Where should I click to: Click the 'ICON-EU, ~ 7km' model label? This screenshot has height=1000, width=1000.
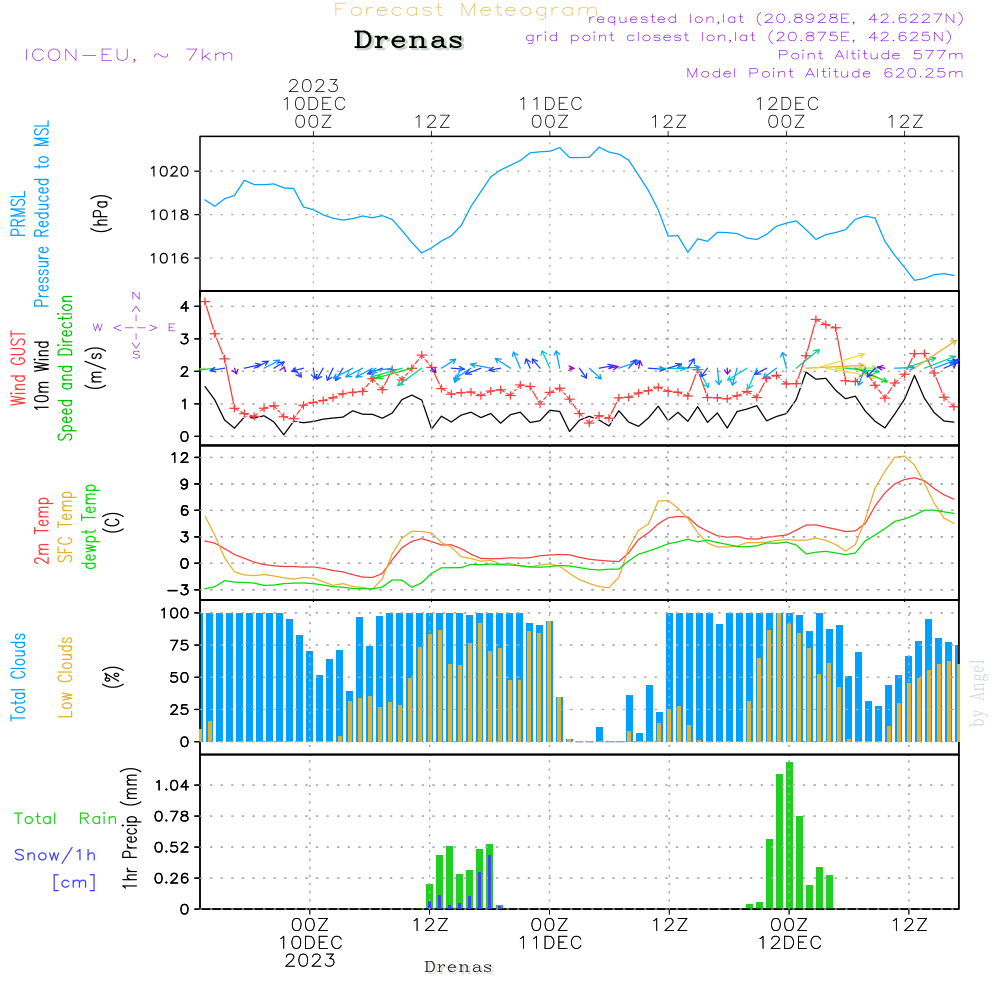[129, 55]
